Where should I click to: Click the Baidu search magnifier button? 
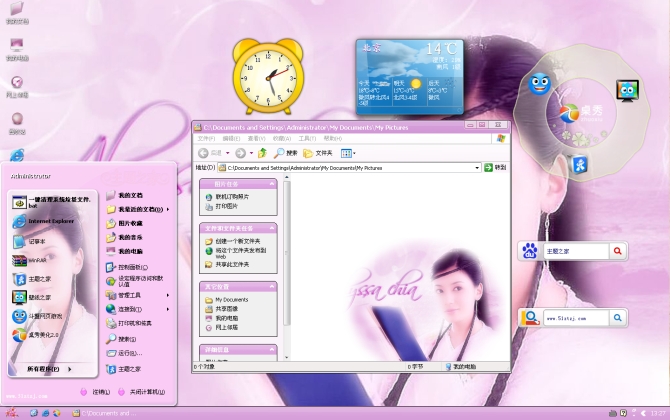pos(617,251)
